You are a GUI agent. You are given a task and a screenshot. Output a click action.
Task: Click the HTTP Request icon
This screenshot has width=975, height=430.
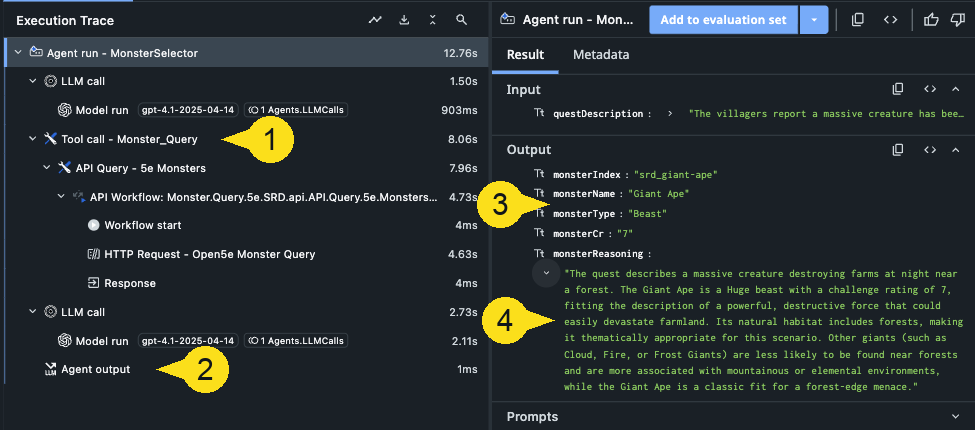click(x=93, y=254)
